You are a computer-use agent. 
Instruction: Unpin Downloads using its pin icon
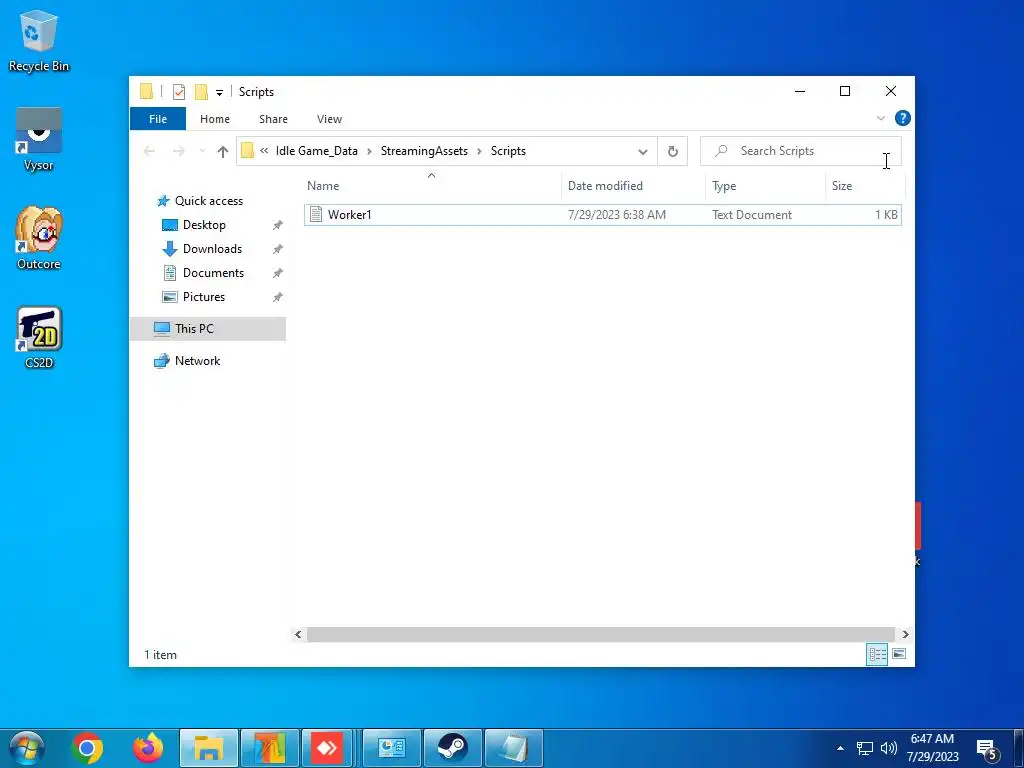[x=278, y=249]
